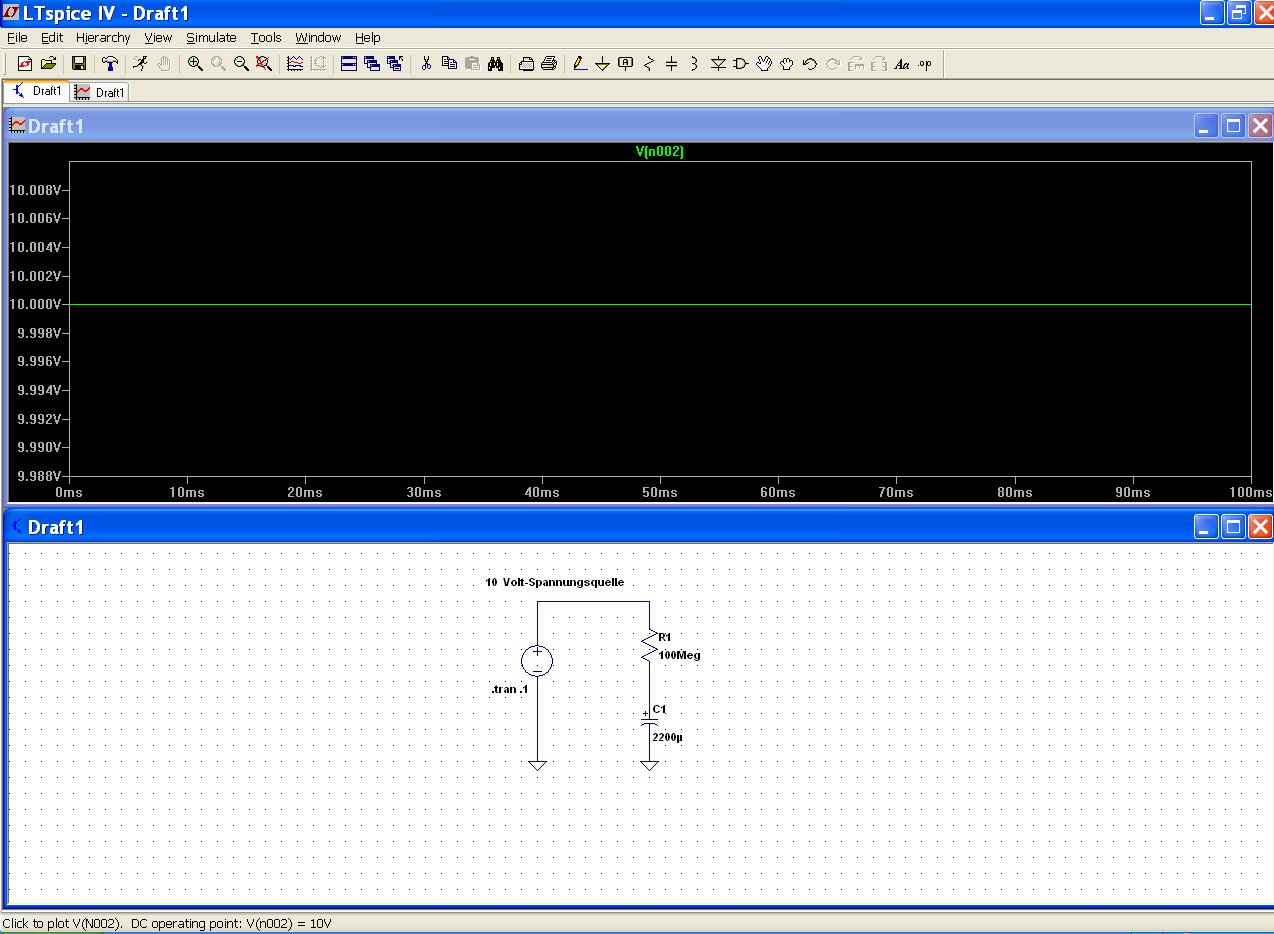
Task: Click the Zoom In magnifier icon
Action: point(195,64)
